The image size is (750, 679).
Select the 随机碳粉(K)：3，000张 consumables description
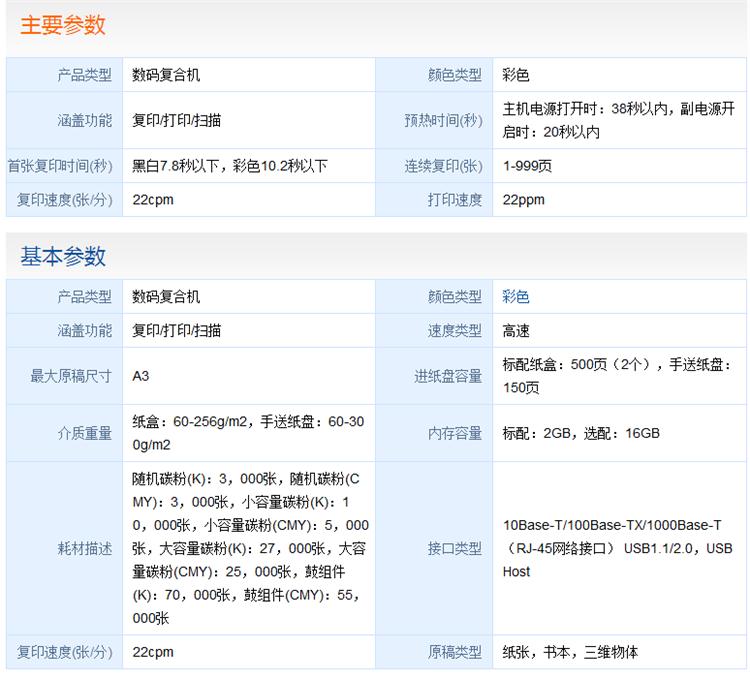251,548
